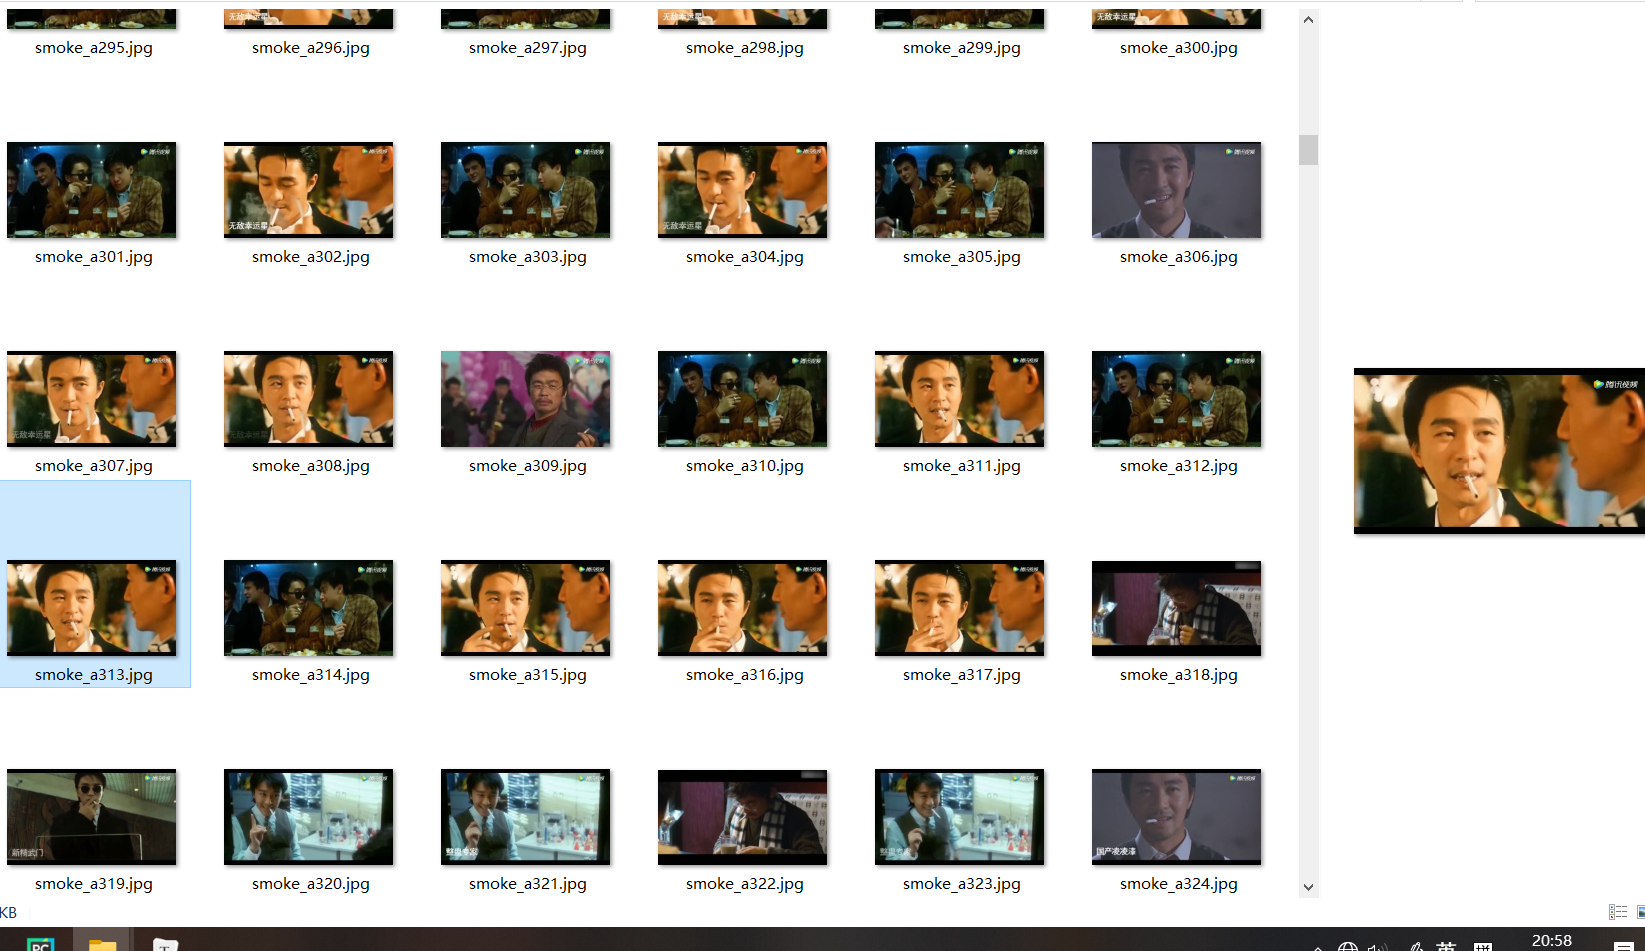Open PyCharm from the taskbar
The image size is (1645, 951).
[x=40, y=944]
